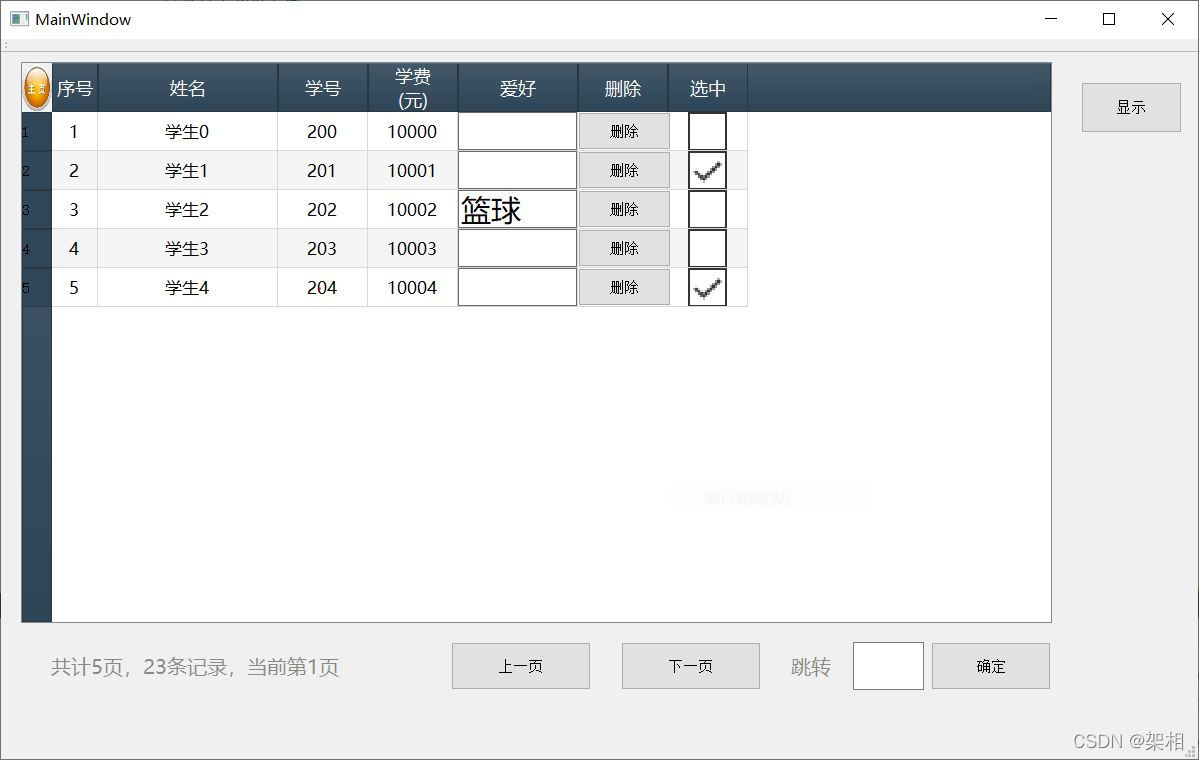
Task: Click the tuition cell 10004
Action: click(413, 287)
